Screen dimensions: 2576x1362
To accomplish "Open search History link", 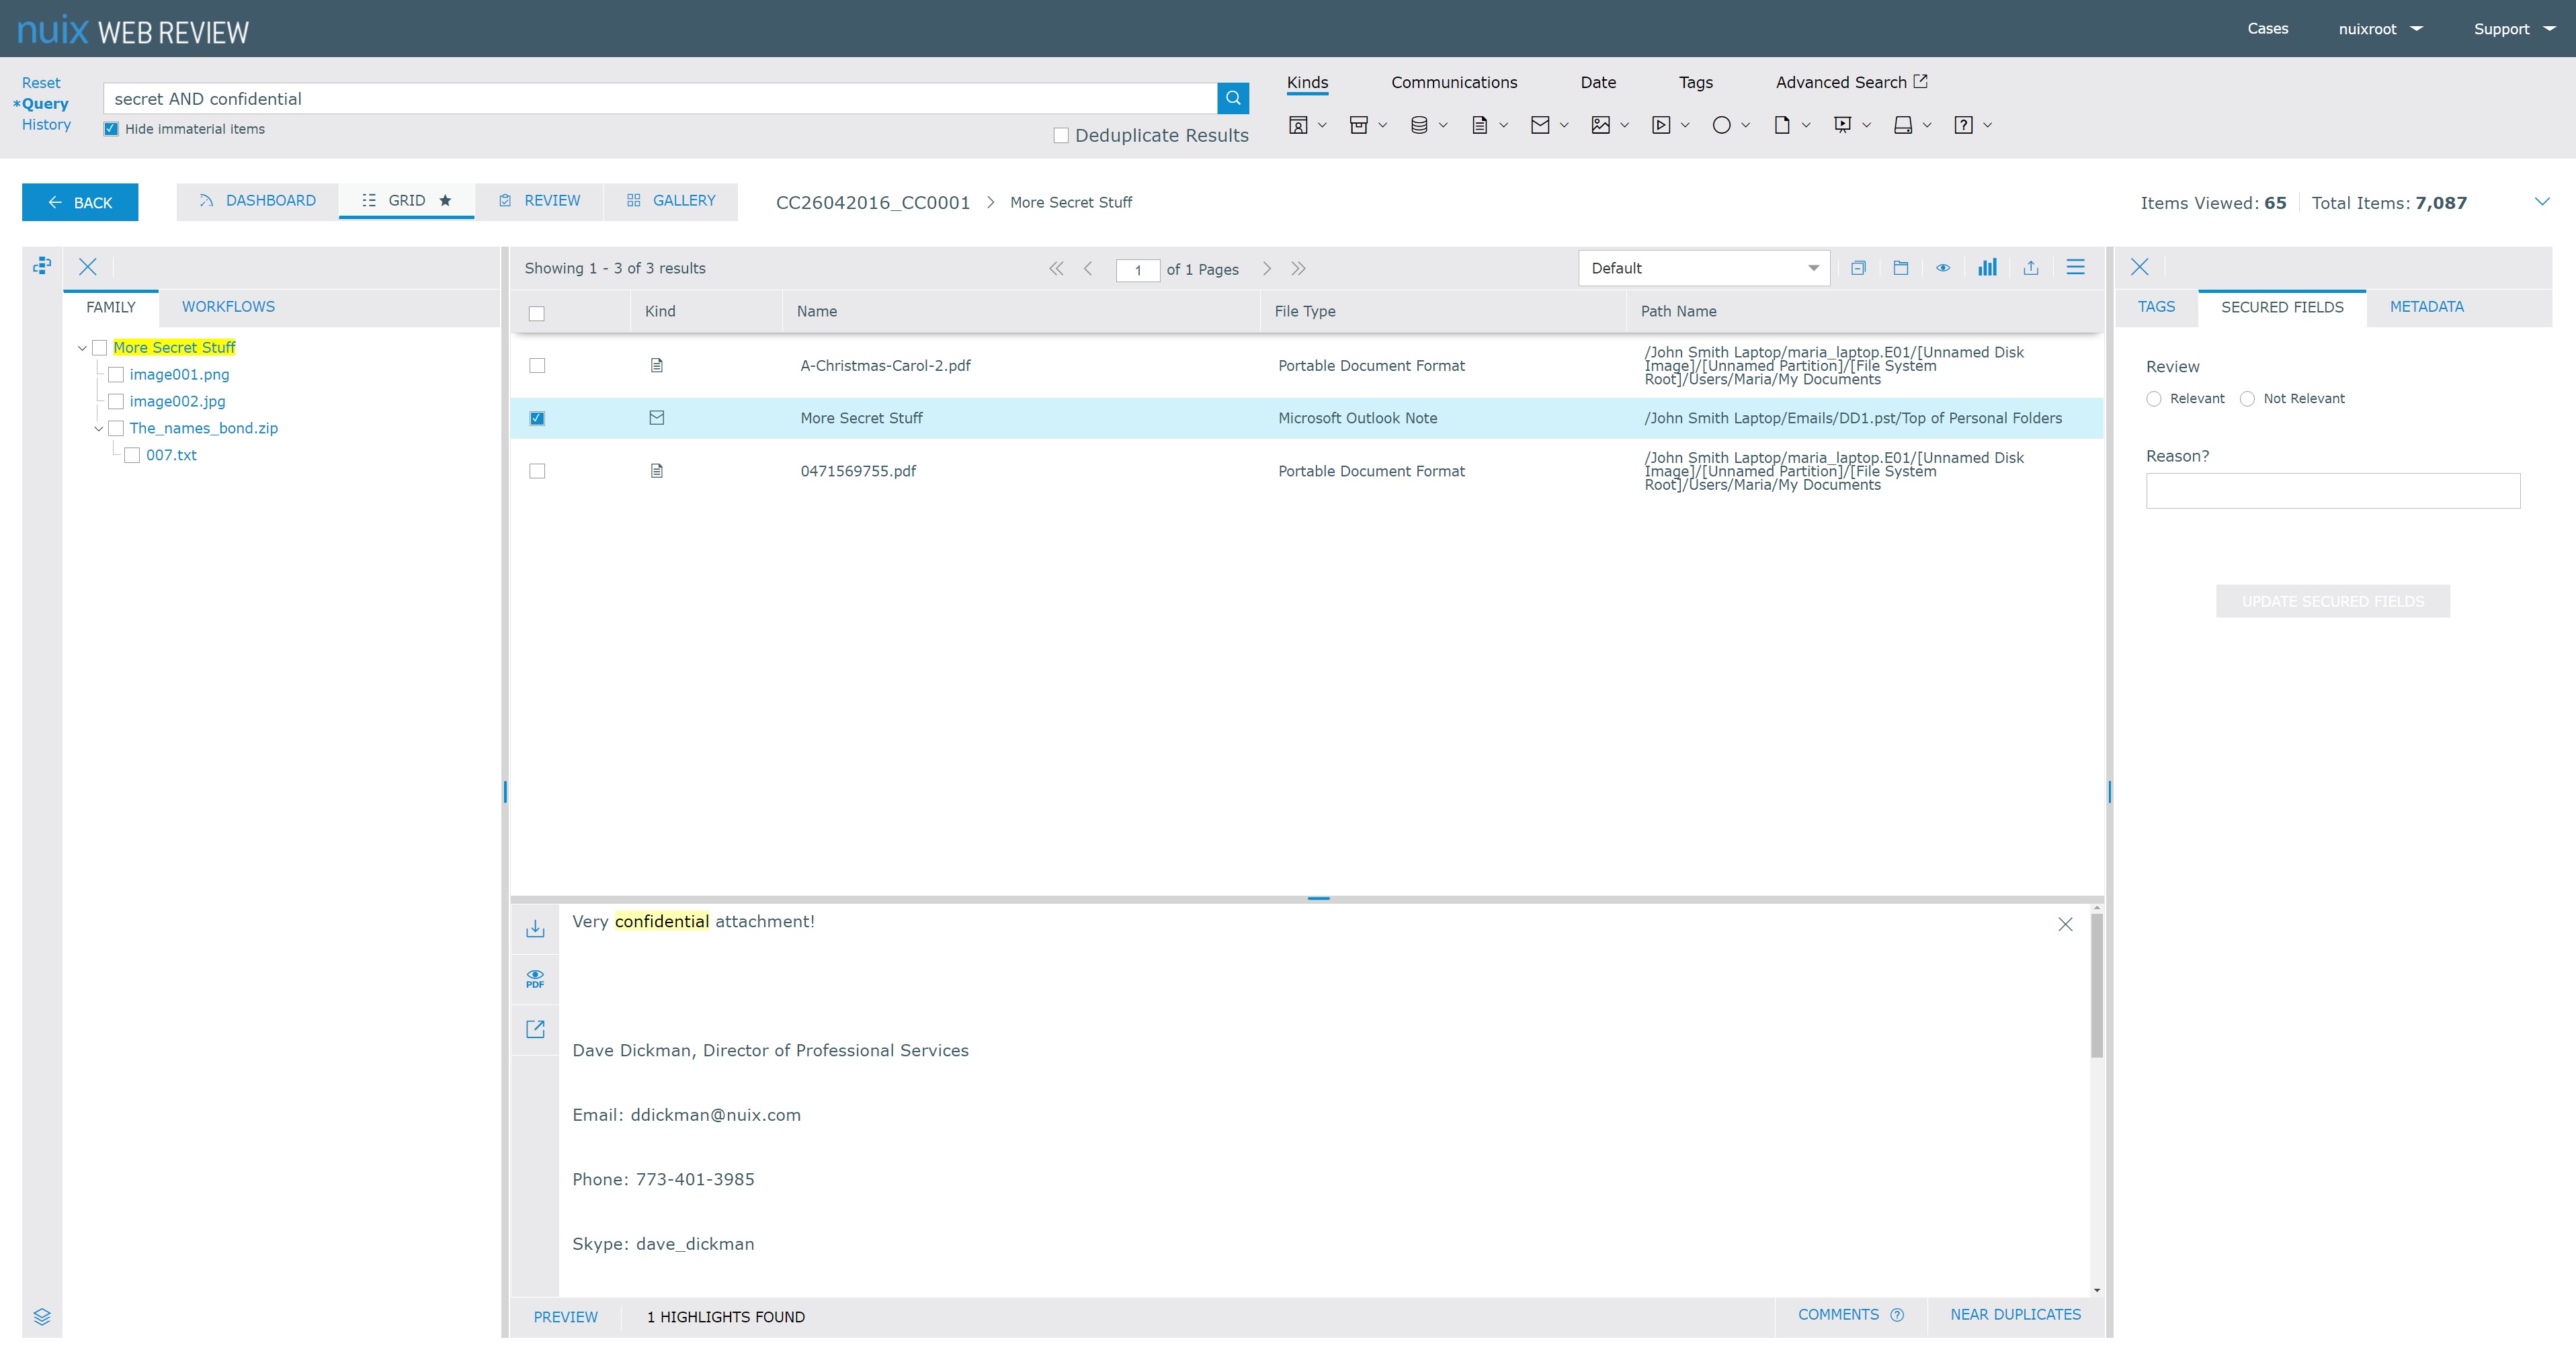I will 46,125.
